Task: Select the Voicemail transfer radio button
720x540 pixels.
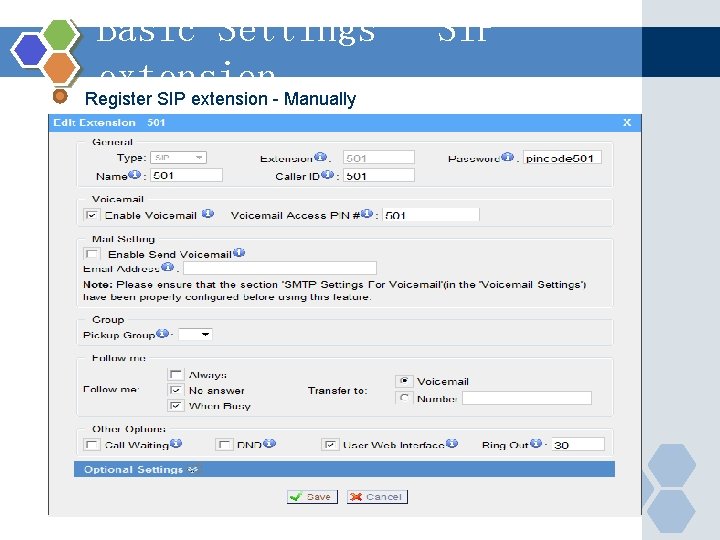Action: [404, 381]
